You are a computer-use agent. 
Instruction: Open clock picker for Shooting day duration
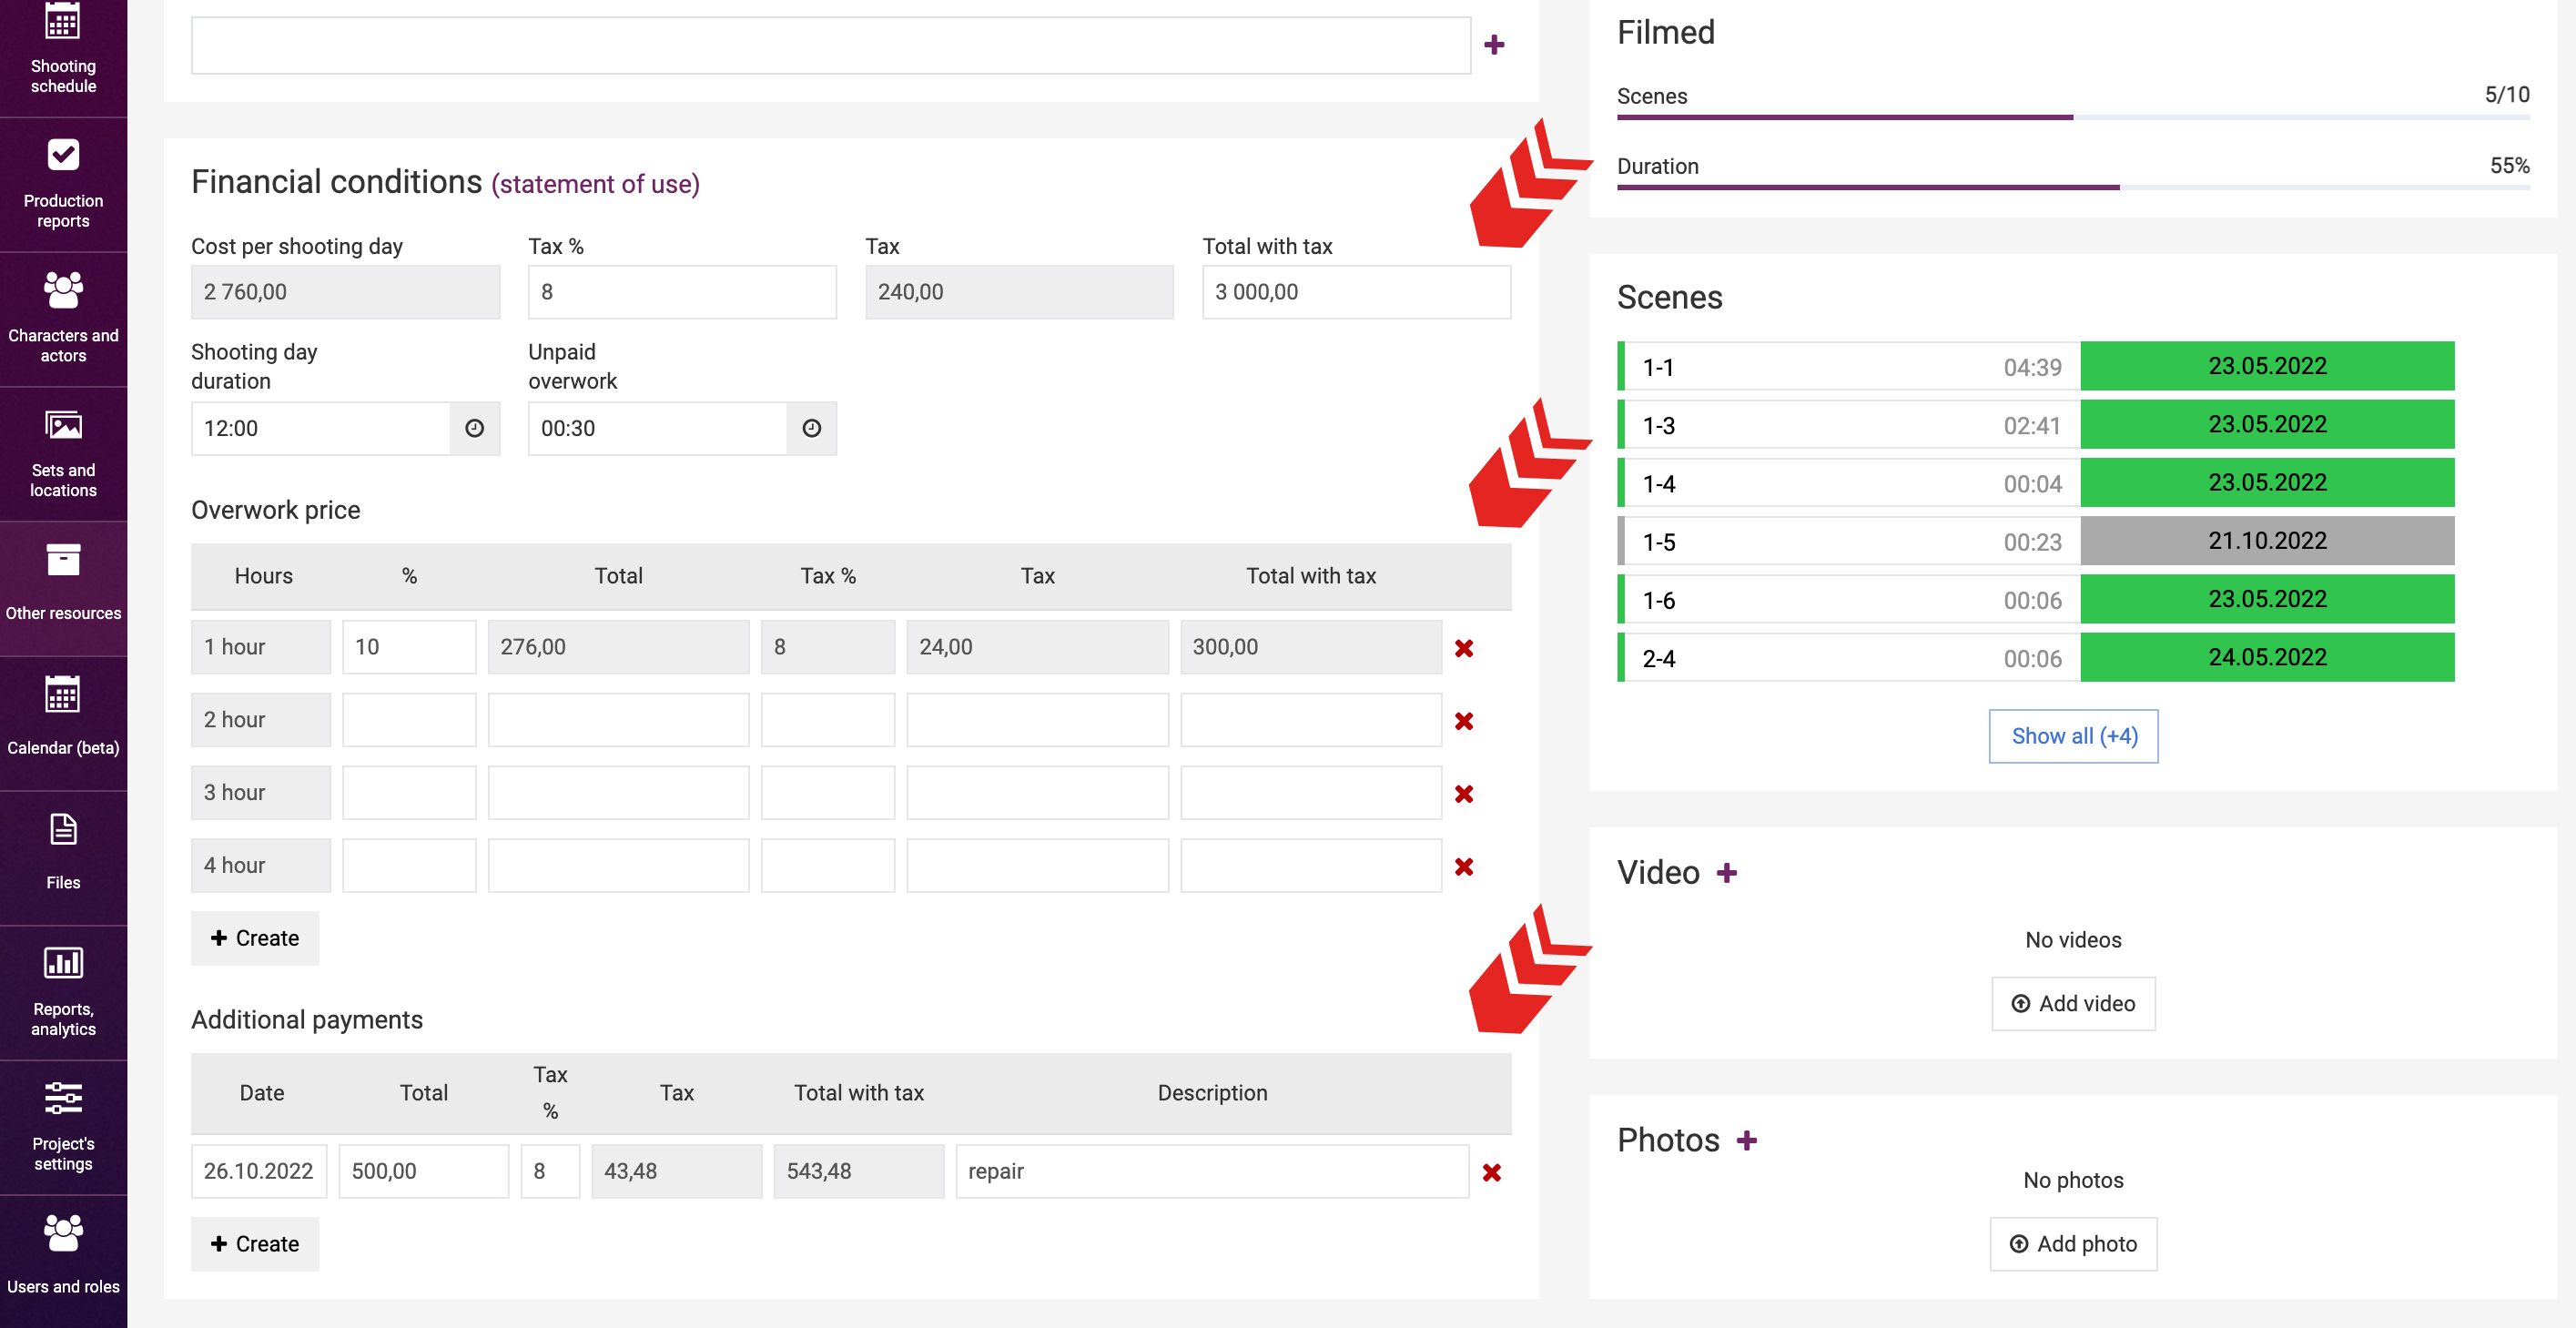[x=474, y=428]
